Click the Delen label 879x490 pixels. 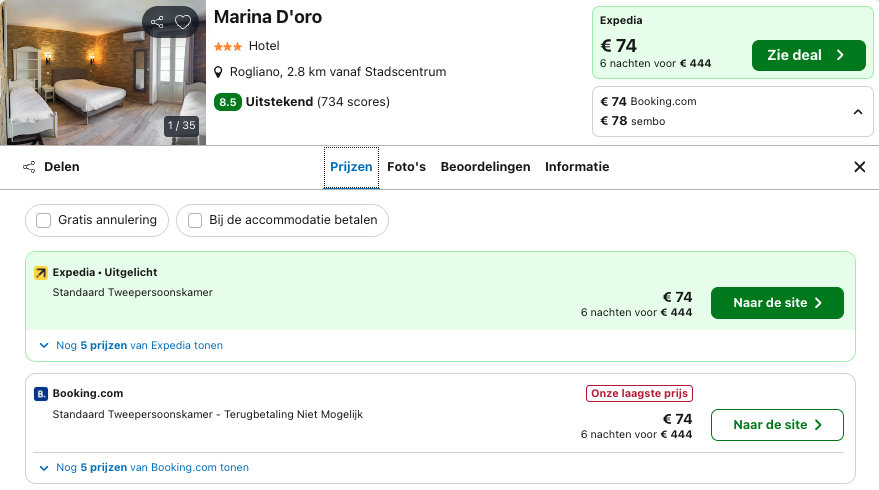click(x=62, y=167)
